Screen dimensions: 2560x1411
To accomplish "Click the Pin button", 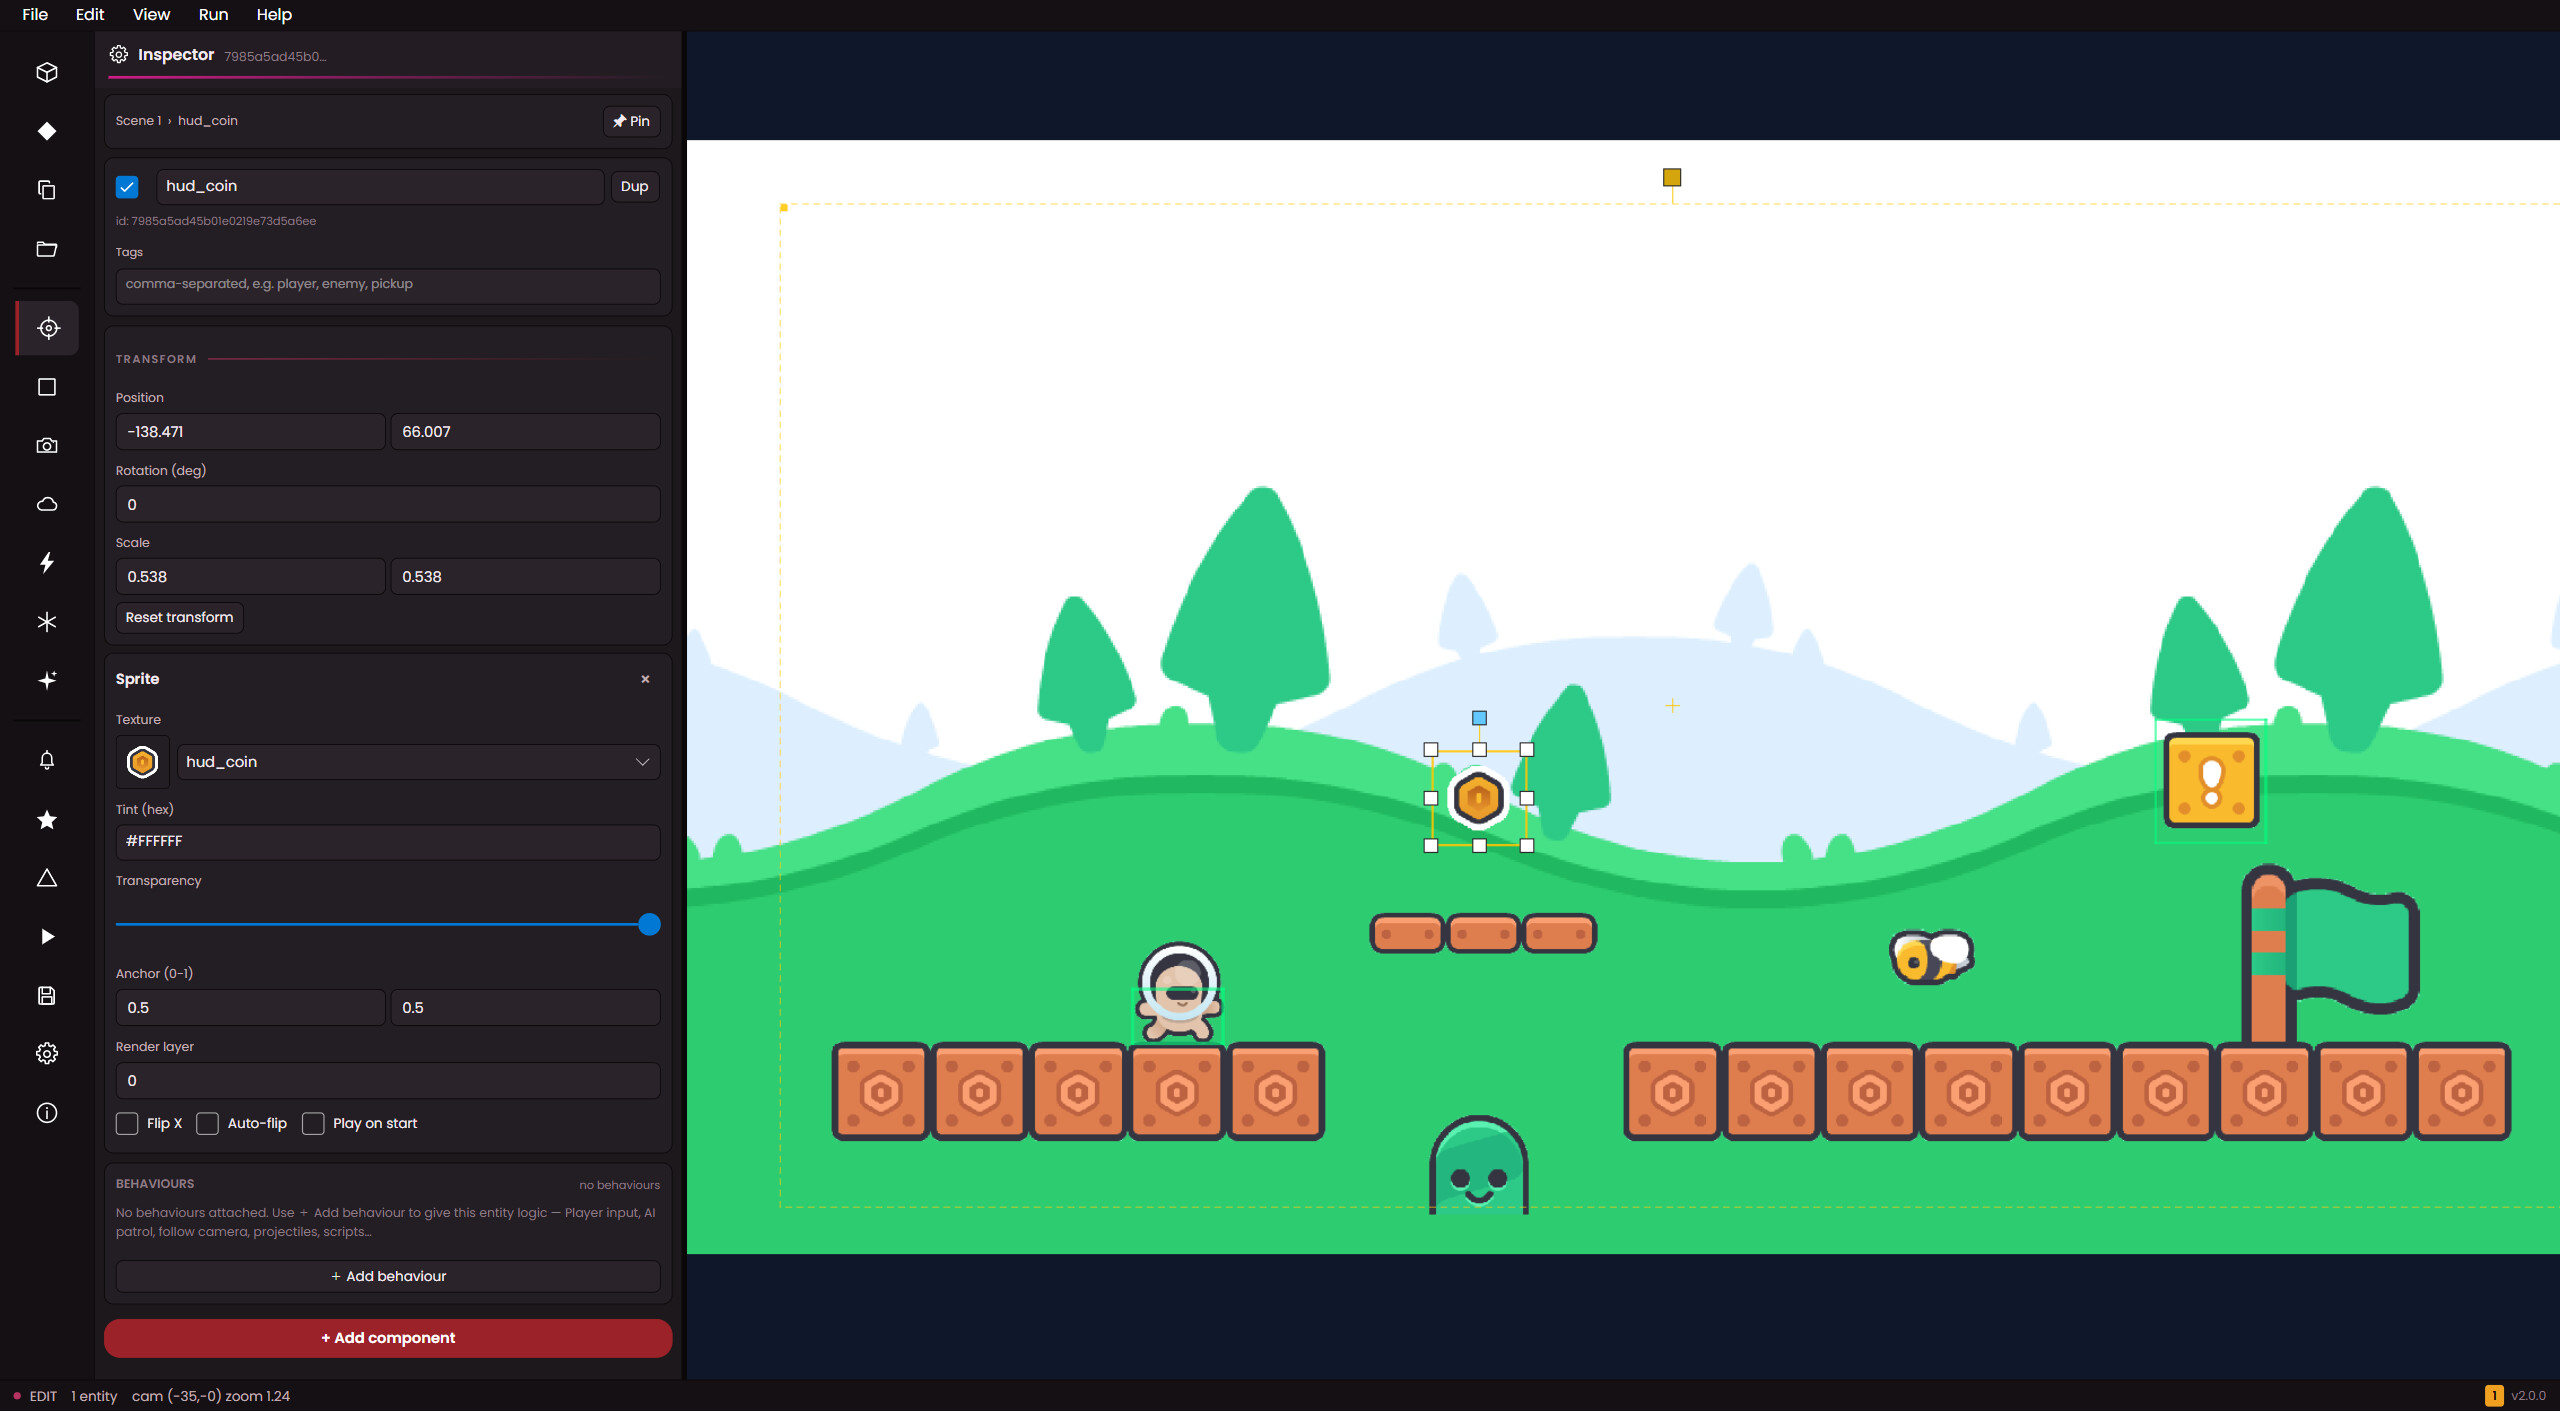I will [x=631, y=121].
